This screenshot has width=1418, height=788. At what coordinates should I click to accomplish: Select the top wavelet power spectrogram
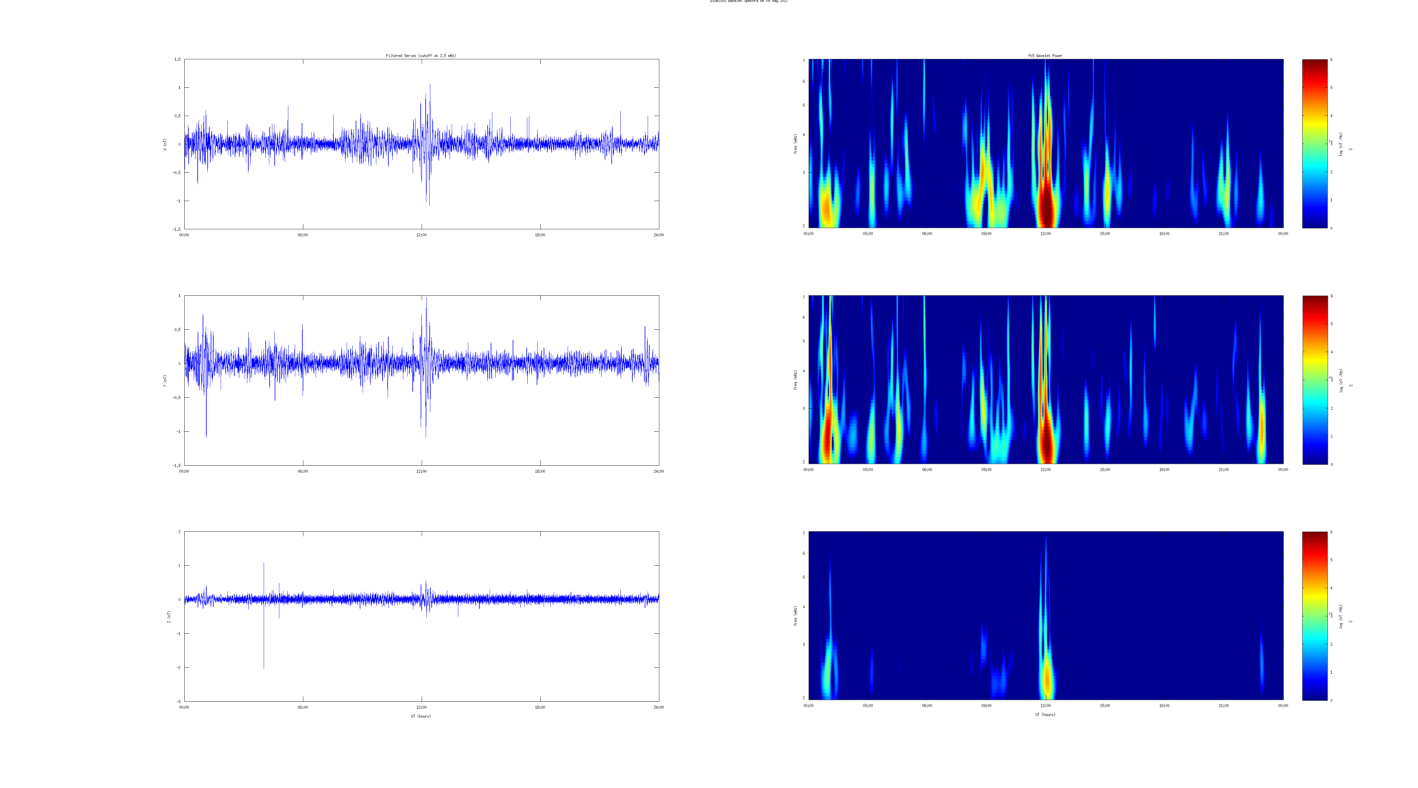pos(1045,143)
